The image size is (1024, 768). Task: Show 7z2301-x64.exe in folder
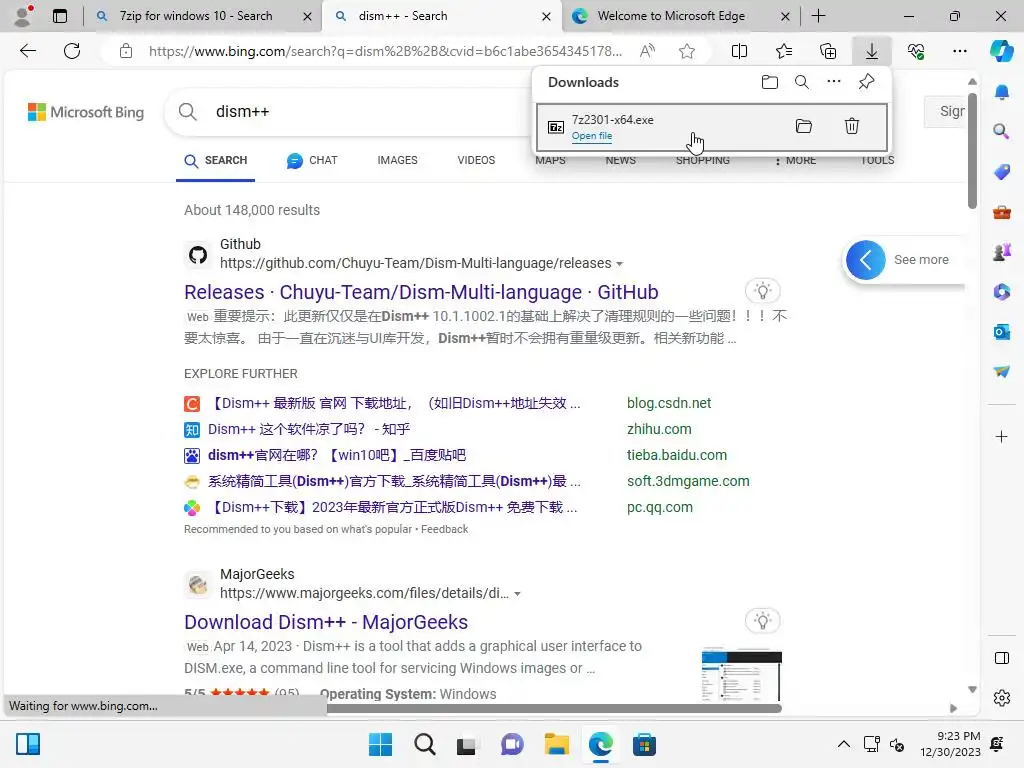(x=804, y=126)
